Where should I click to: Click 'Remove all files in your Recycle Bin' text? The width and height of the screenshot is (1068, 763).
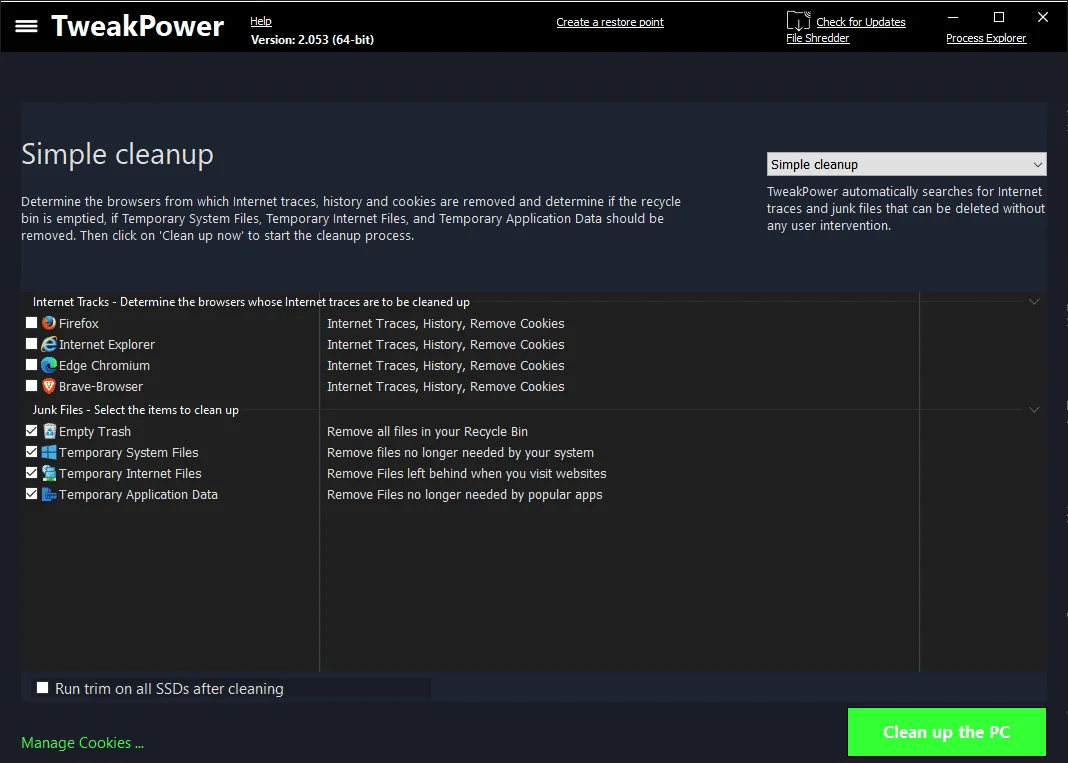point(427,432)
